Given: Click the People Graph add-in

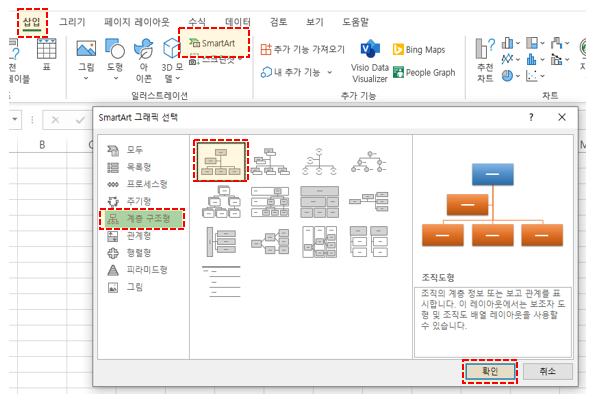Looking at the screenshot, I should click(x=424, y=72).
